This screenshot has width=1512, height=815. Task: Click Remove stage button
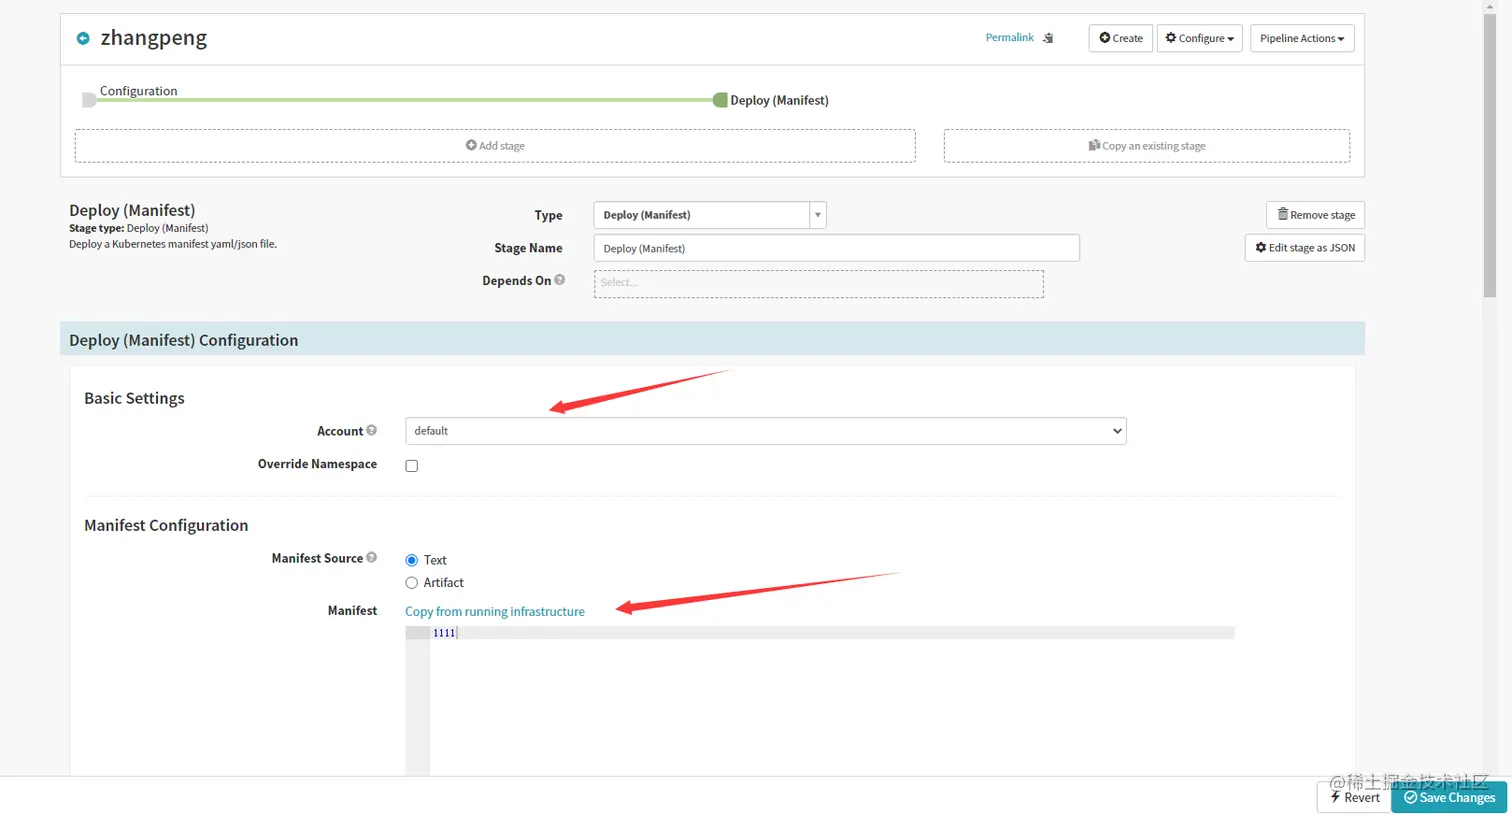click(x=1315, y=215)
